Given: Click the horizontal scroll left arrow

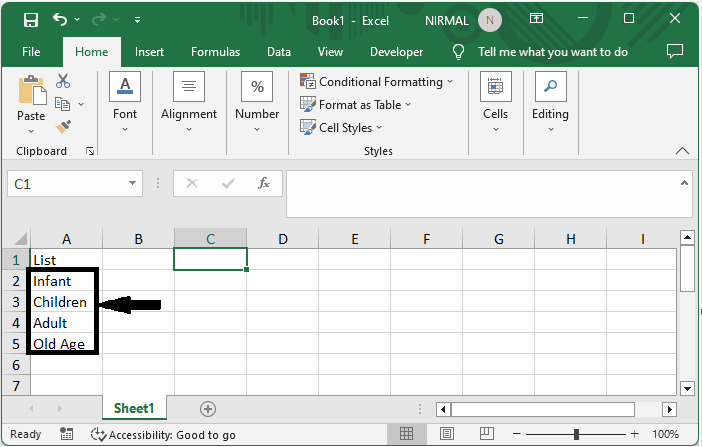Looking at the screenshot, I should [x=443, y=409].
